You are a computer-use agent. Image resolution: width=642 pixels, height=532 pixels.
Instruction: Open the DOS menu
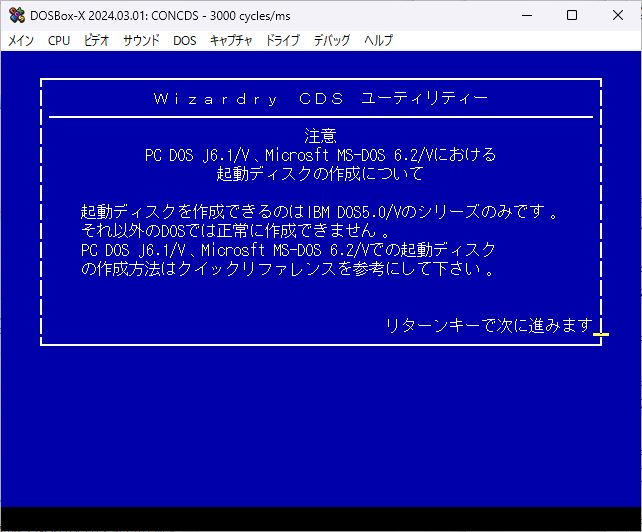click(185, 41)
